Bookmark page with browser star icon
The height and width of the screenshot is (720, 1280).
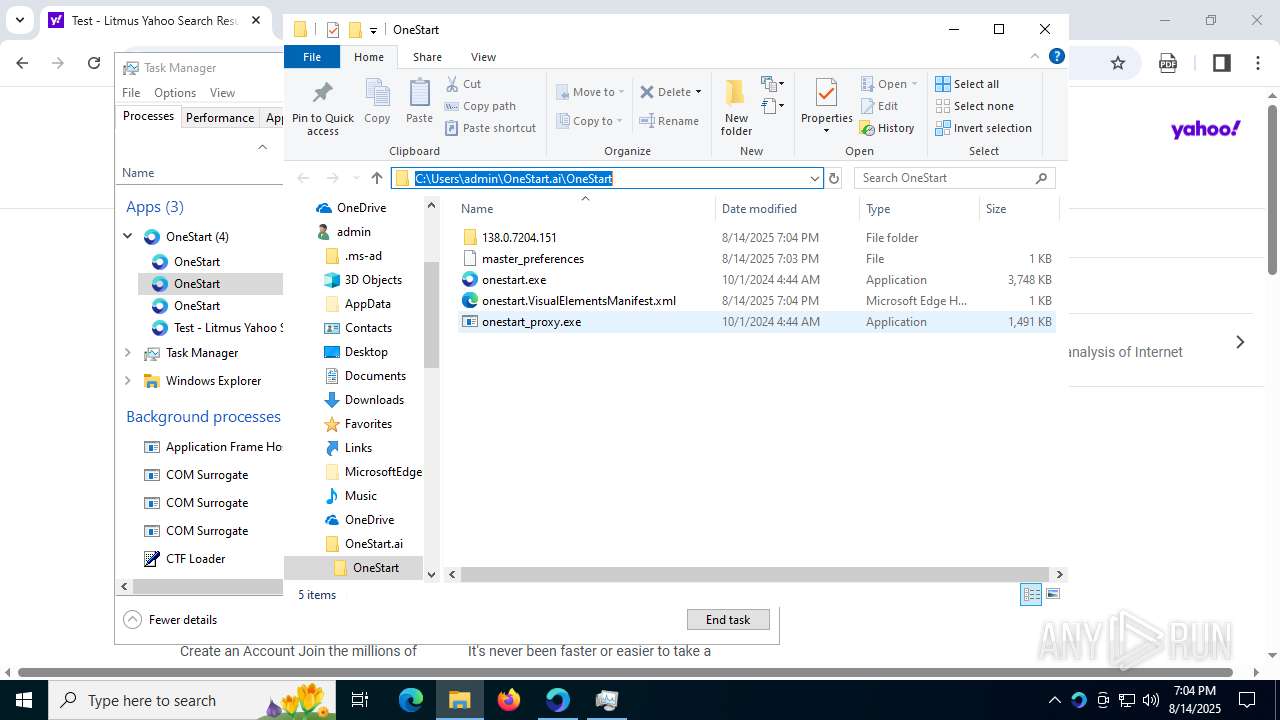pos(1118,63)
